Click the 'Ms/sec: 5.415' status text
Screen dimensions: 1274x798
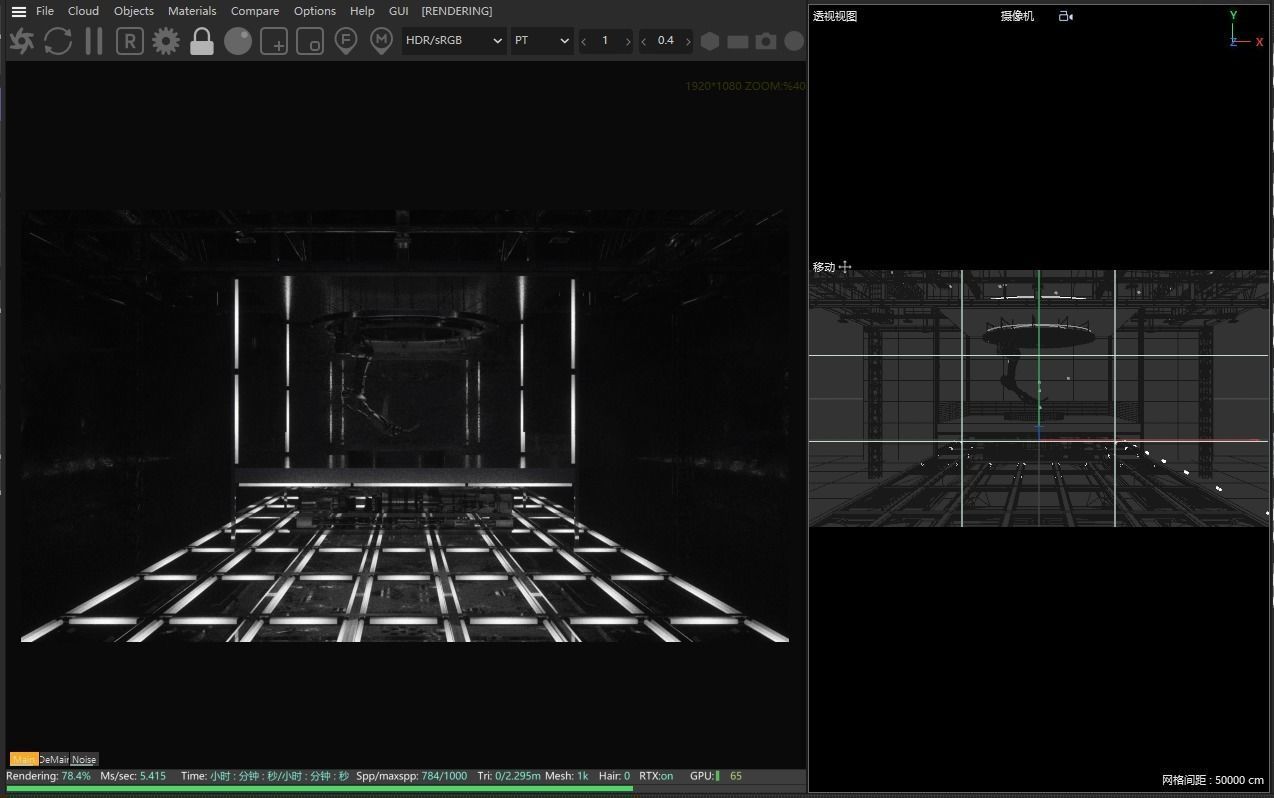pyautogui.click(x=133, y=776)
